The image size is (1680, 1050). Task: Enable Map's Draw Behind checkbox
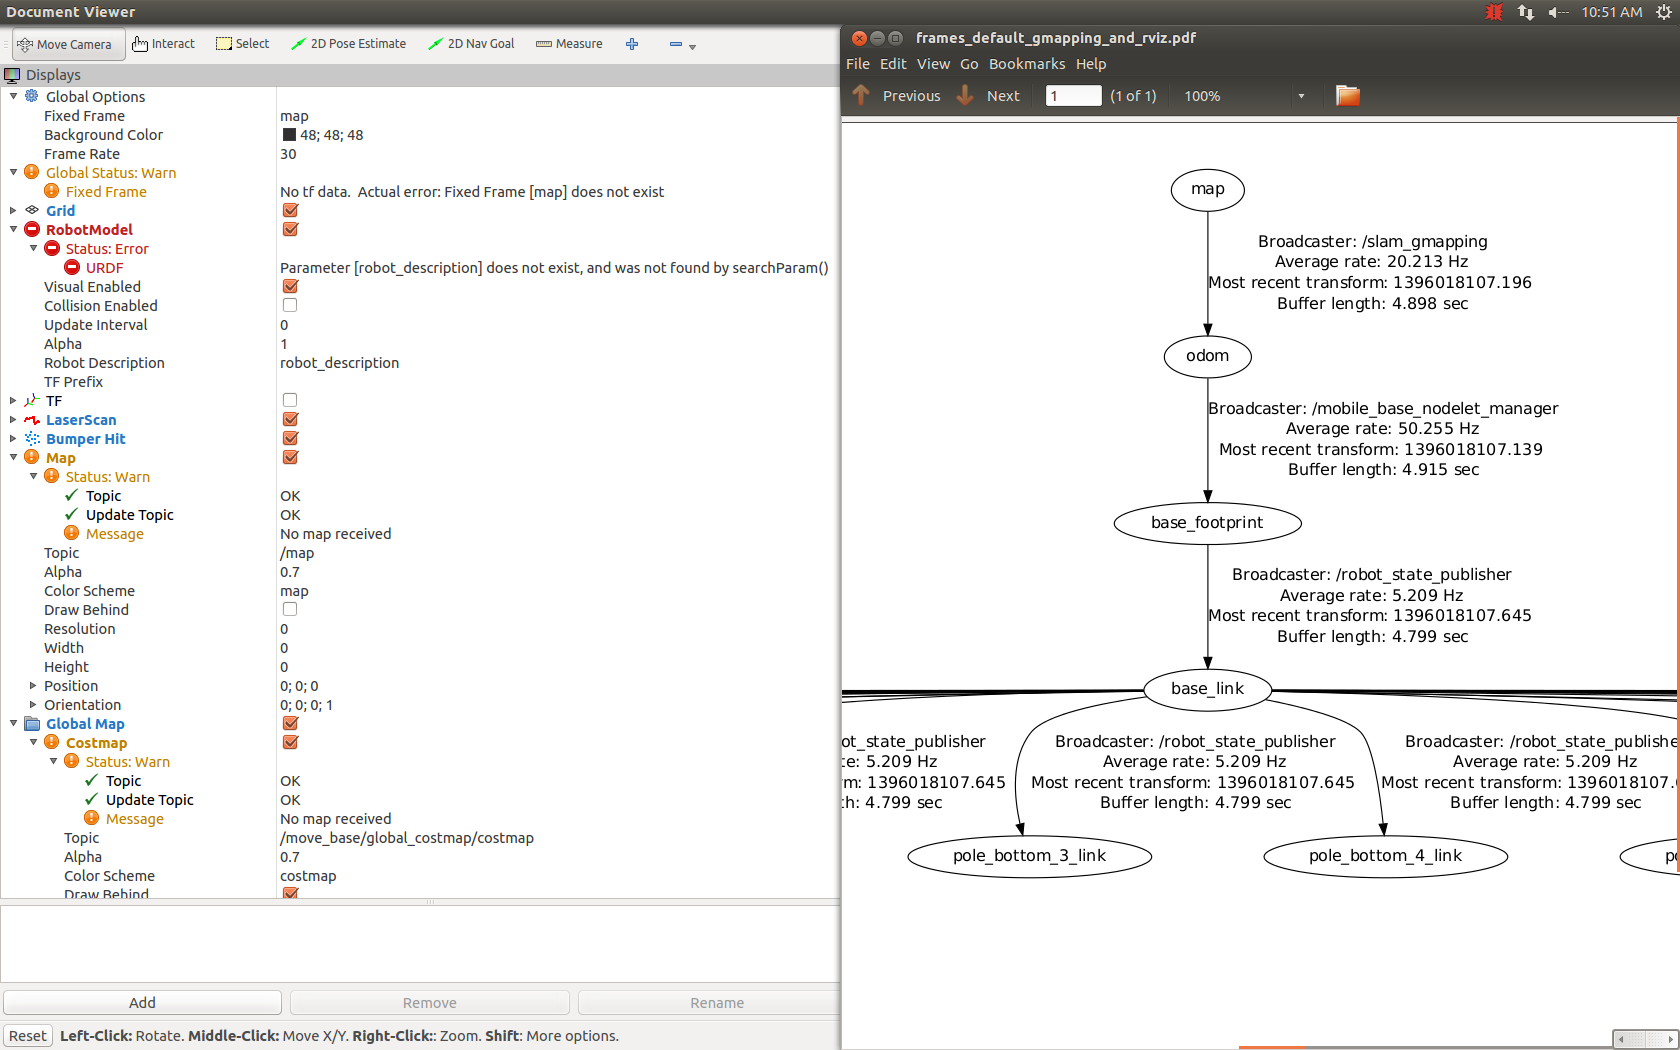tap(290, 609)
